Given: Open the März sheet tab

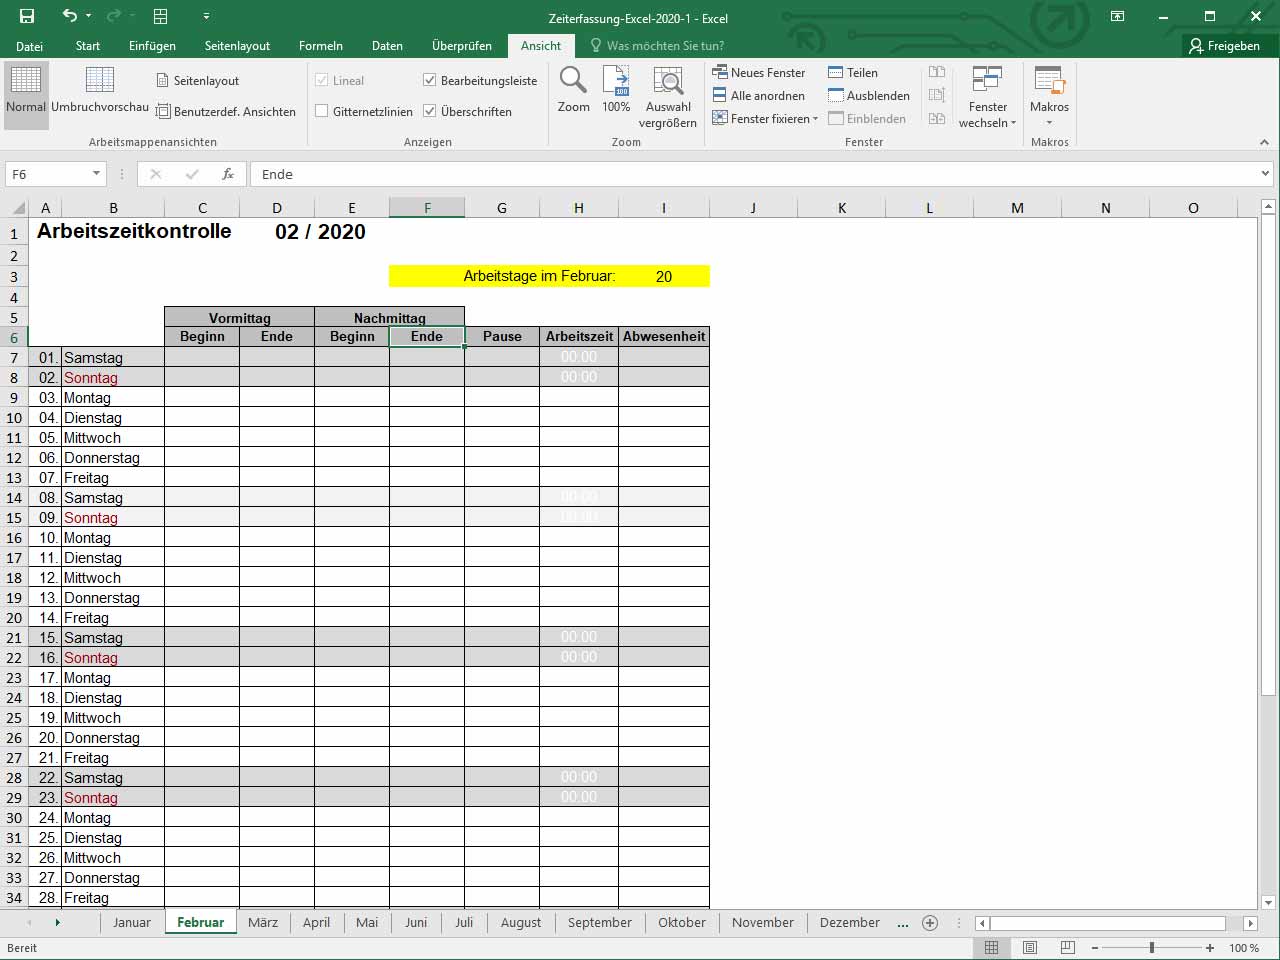Looking at the screenshot, I should coord(263,922).
